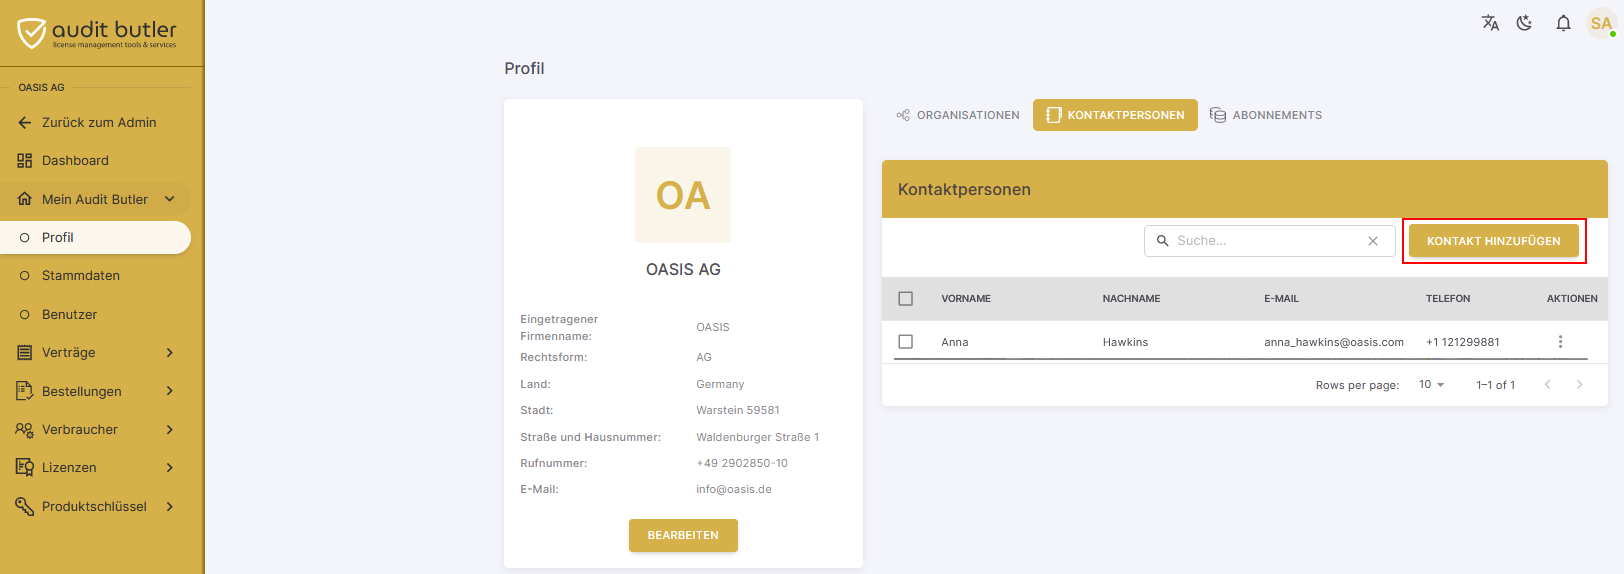This screenshot has width=1624, height=574.
Task: Click the OASIS AG sidebar heading
Action: pyautogui.click(x=41, y=87)
